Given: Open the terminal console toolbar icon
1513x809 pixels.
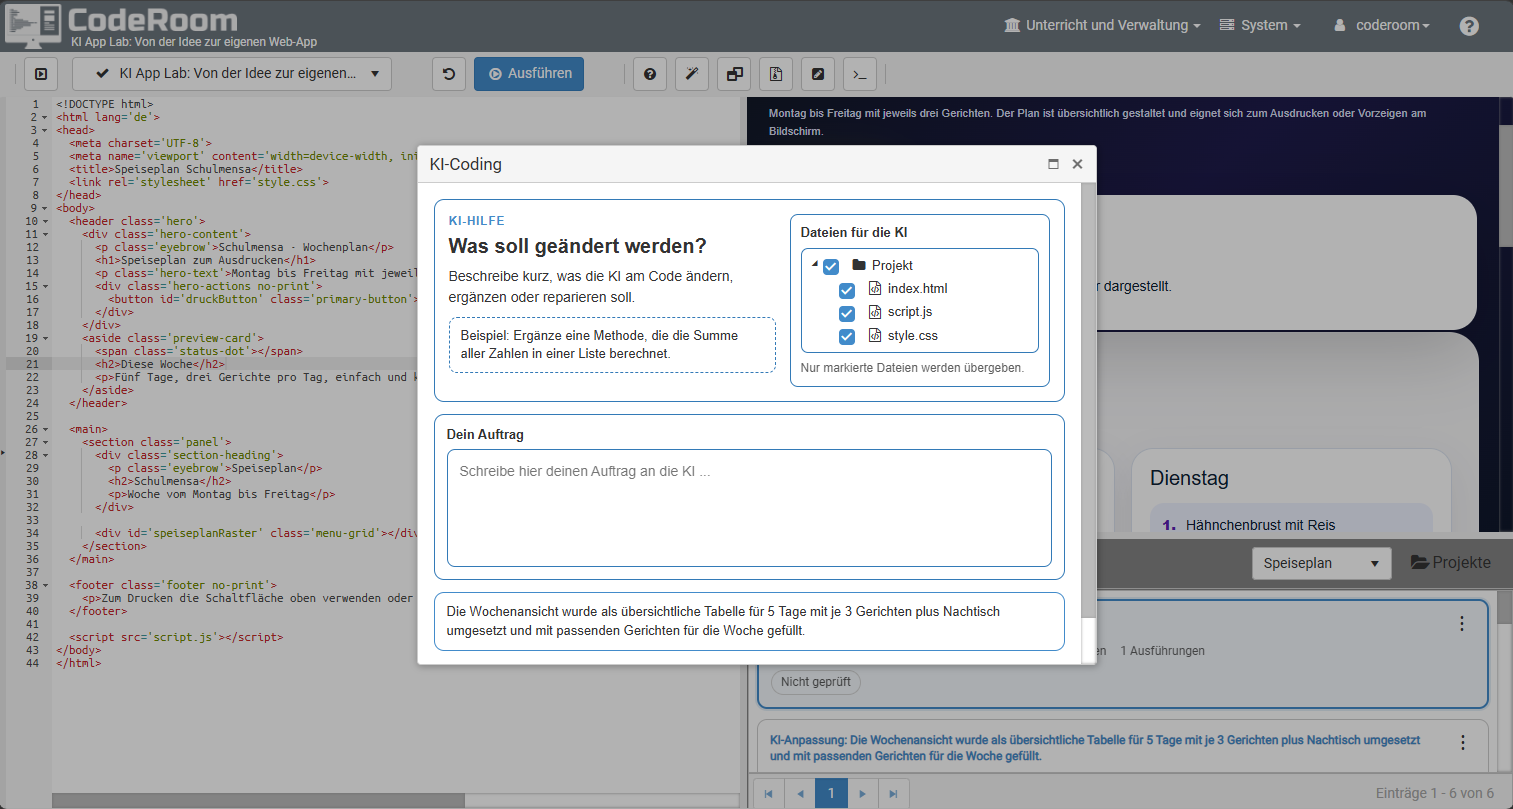Looking at the screenshot, I should tap(860, 74).
